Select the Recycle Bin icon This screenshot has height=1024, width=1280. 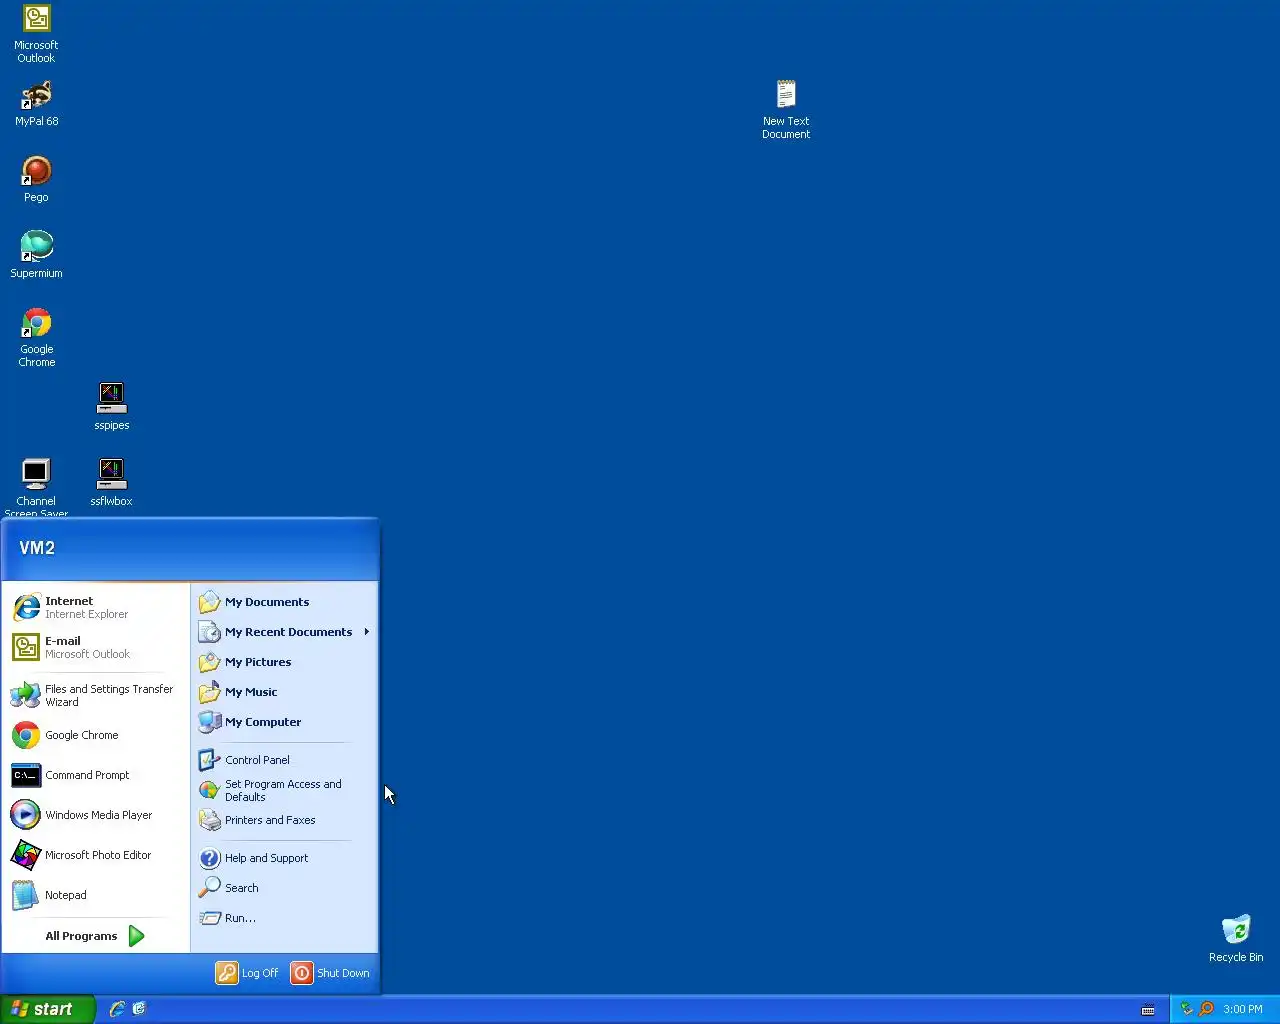[x=1236, y=939]
